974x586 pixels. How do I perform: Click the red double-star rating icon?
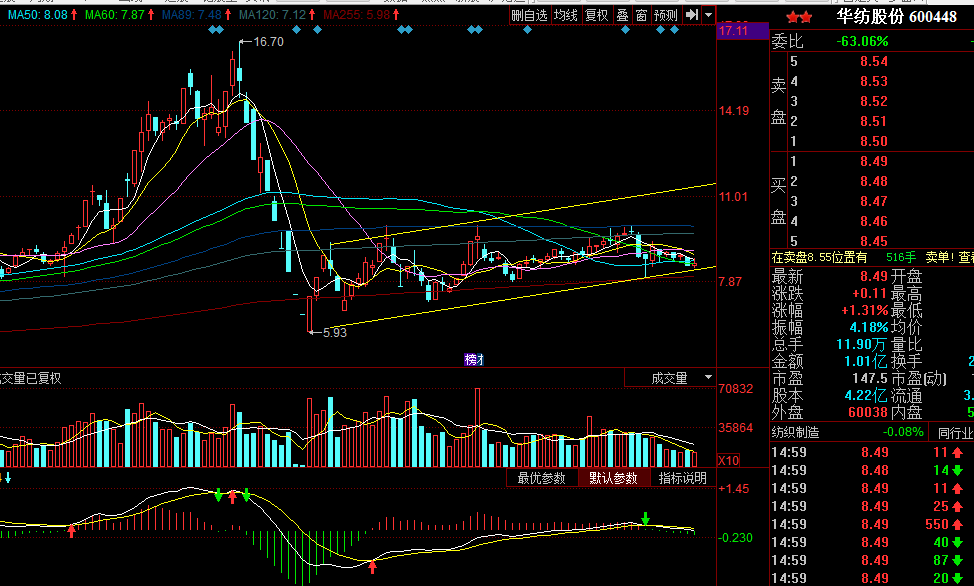[798, 17]
